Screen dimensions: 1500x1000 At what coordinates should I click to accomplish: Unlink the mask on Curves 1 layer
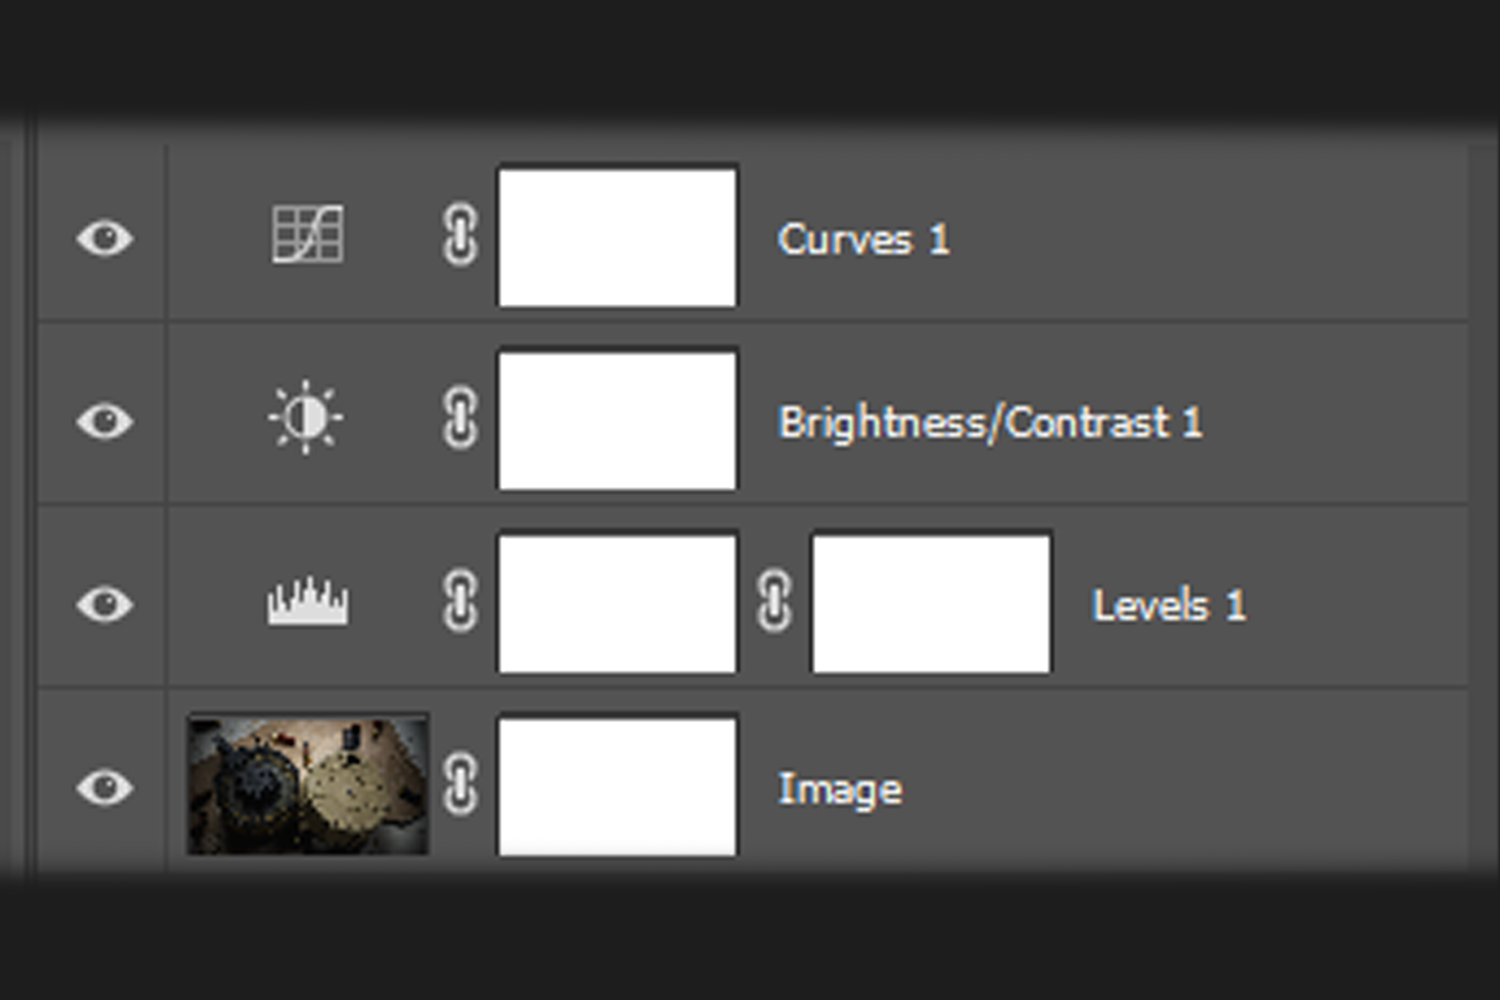[x=460, y=236]
